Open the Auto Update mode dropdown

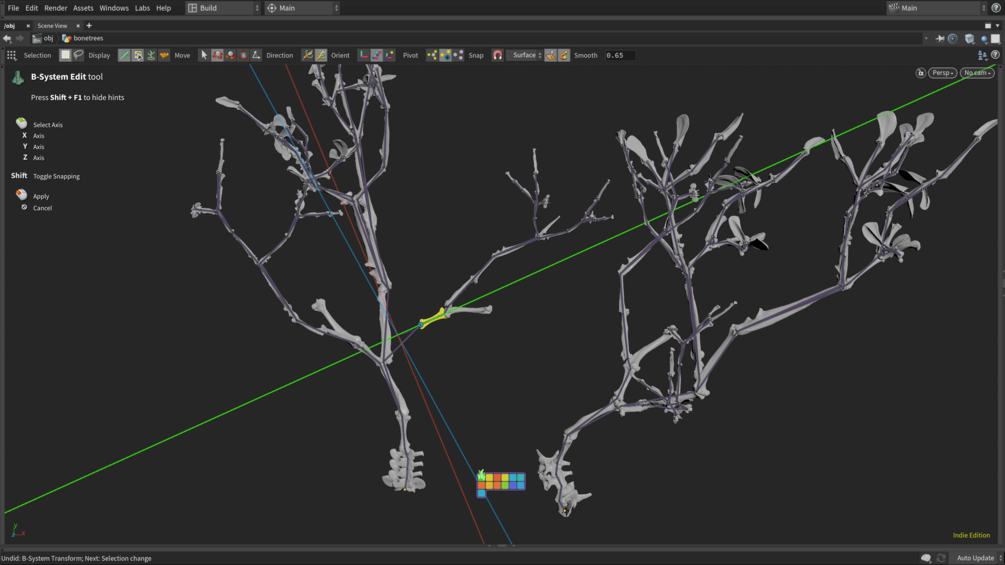pyautogui.click(x=978, y=558)
